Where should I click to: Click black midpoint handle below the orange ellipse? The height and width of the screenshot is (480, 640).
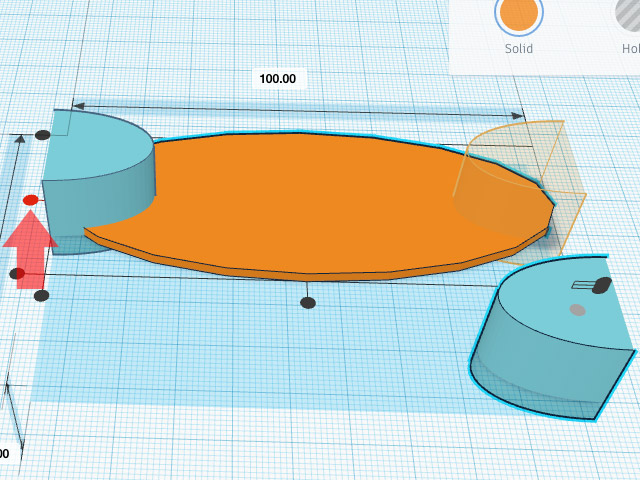(x=308, y=302)
